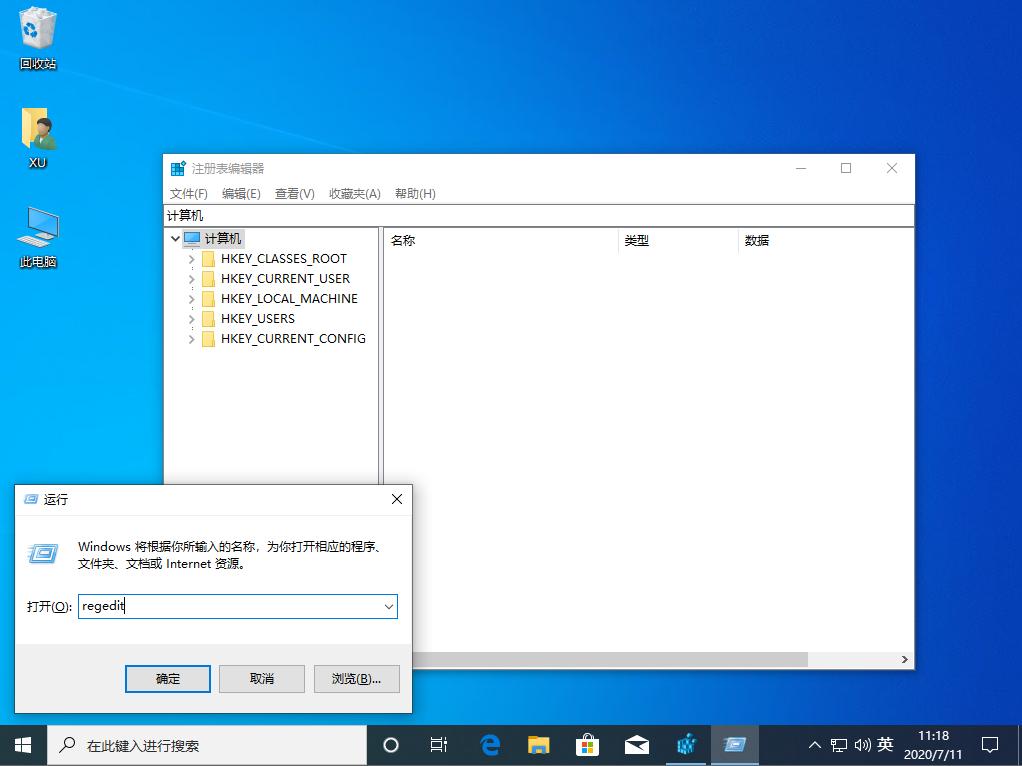1022x766 pixels.
Task: Open the 文件(F) menu in Registry Editor
Action: pos(188,193)
